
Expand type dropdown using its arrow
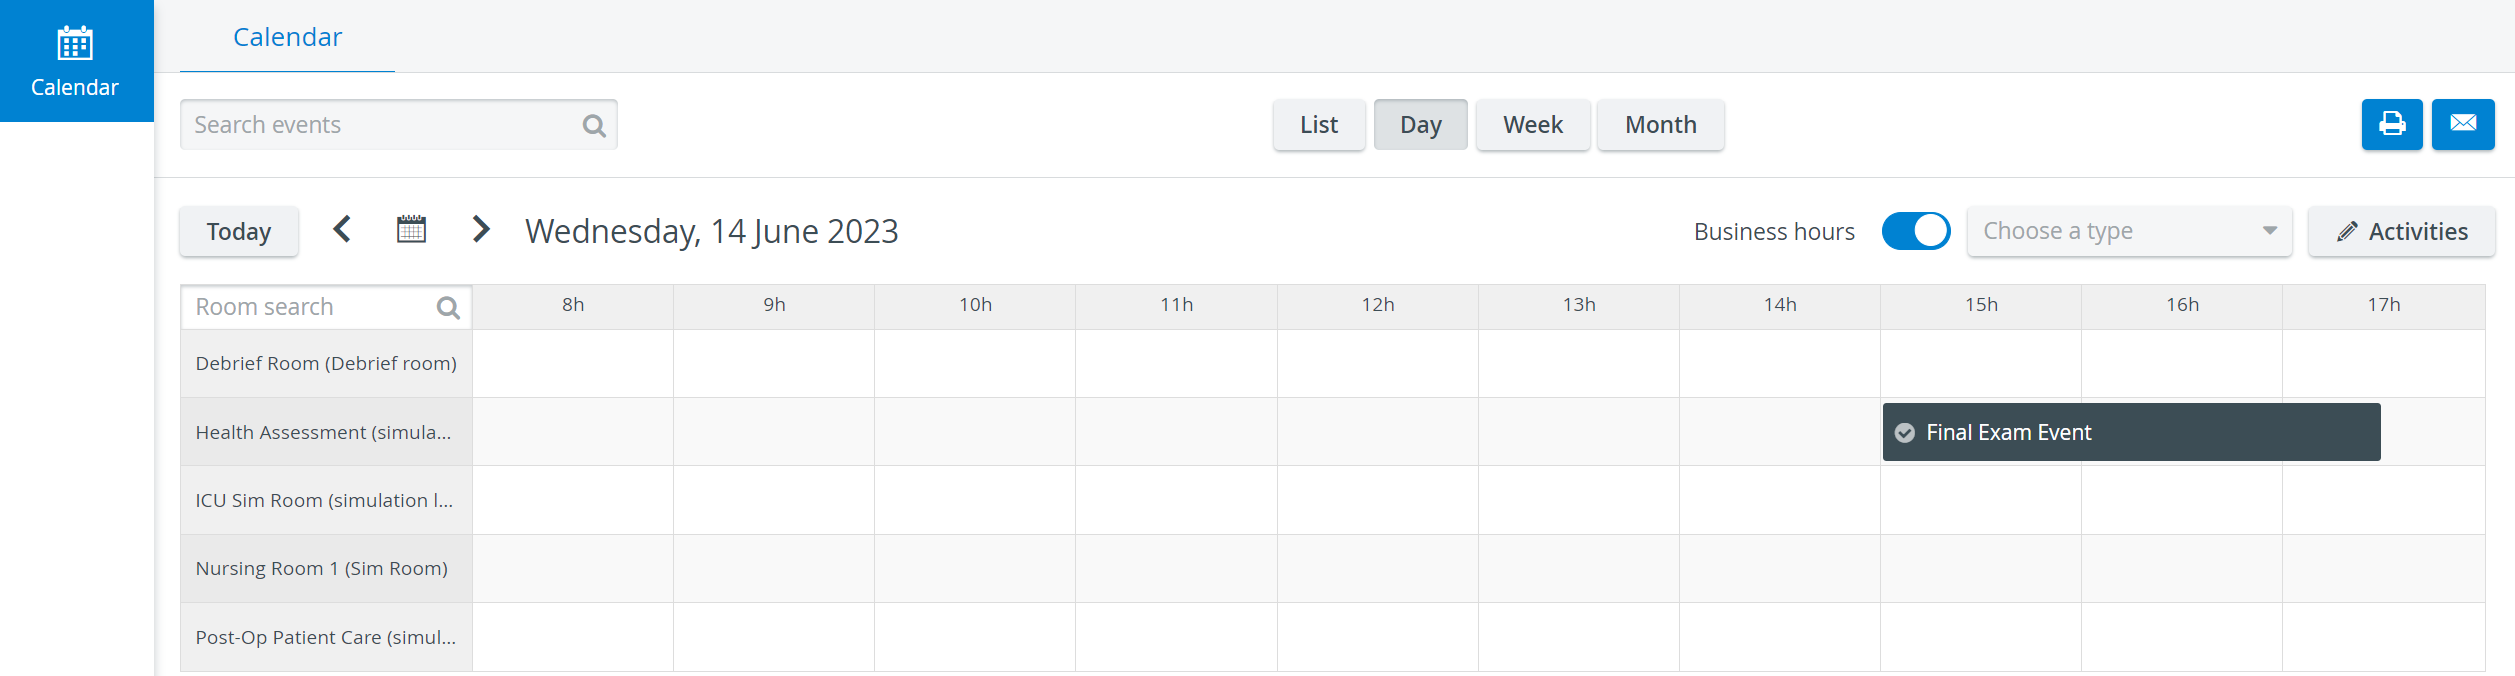click(x=2269, y=231)
